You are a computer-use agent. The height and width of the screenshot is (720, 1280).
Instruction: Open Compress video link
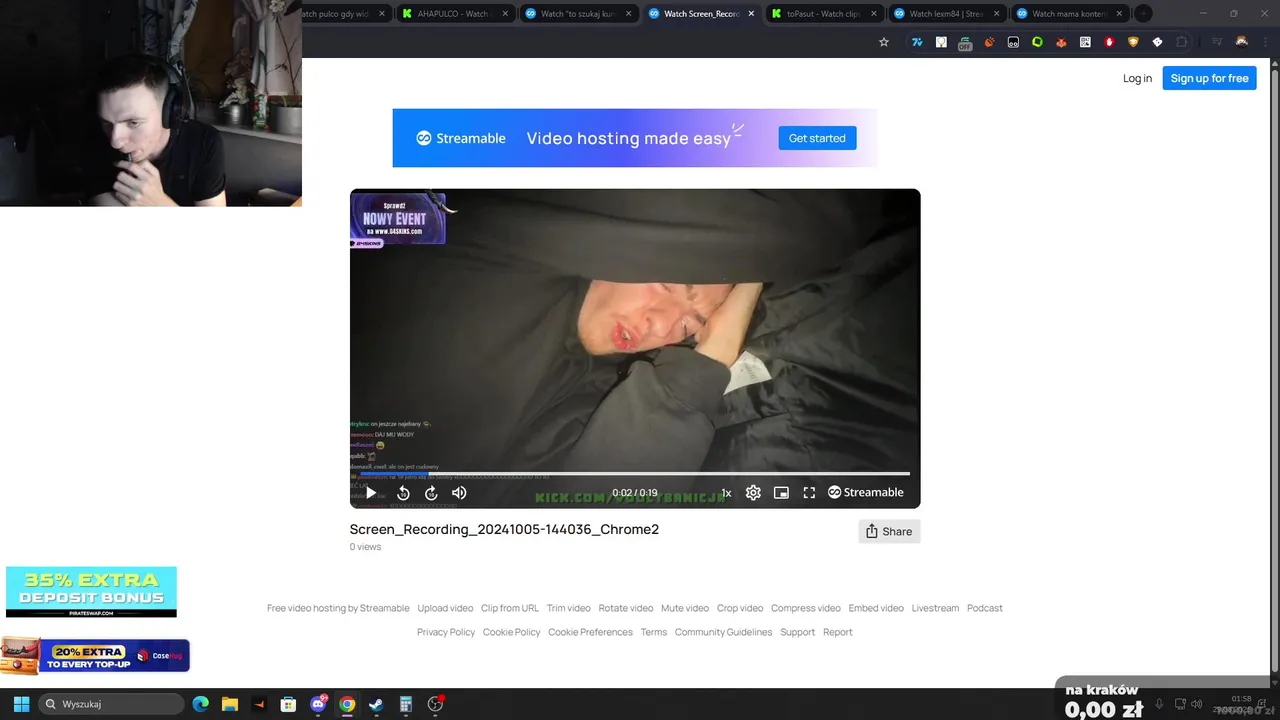tap(806, 608)
